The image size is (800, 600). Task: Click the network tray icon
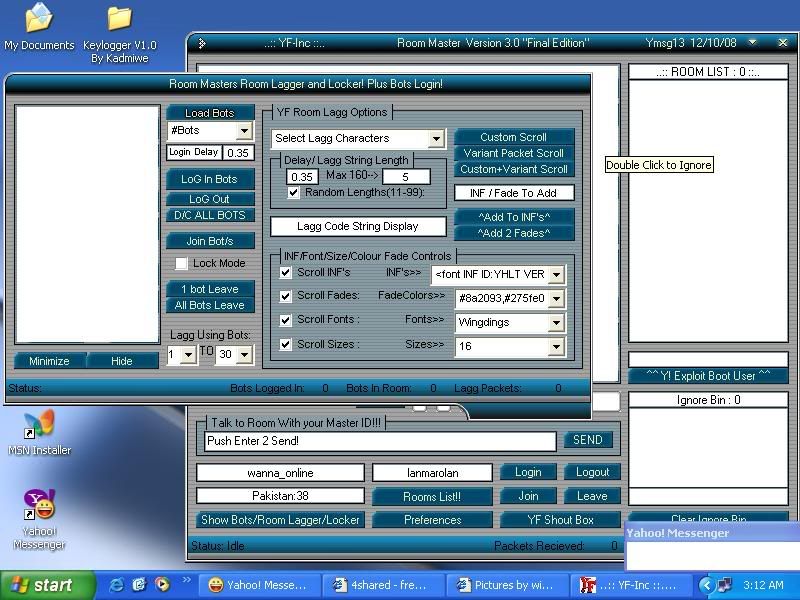(x=723, y=585)
